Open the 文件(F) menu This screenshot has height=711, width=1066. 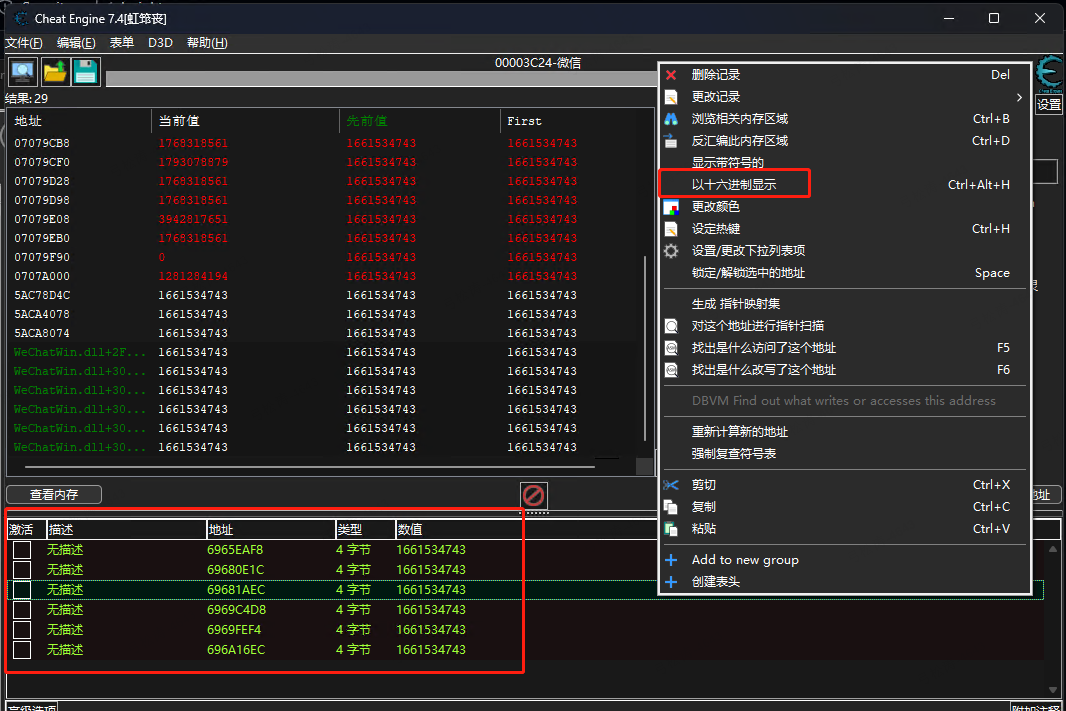[x=24, y=43]
